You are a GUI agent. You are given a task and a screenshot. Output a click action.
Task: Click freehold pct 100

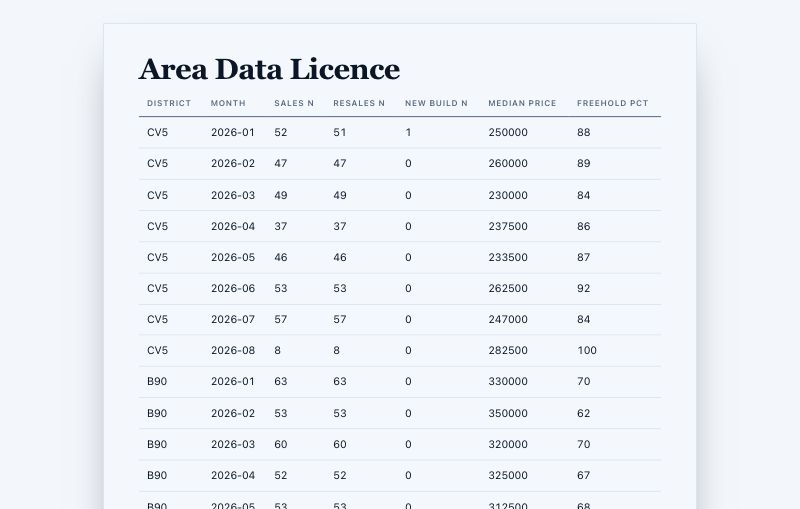[587, 351]
